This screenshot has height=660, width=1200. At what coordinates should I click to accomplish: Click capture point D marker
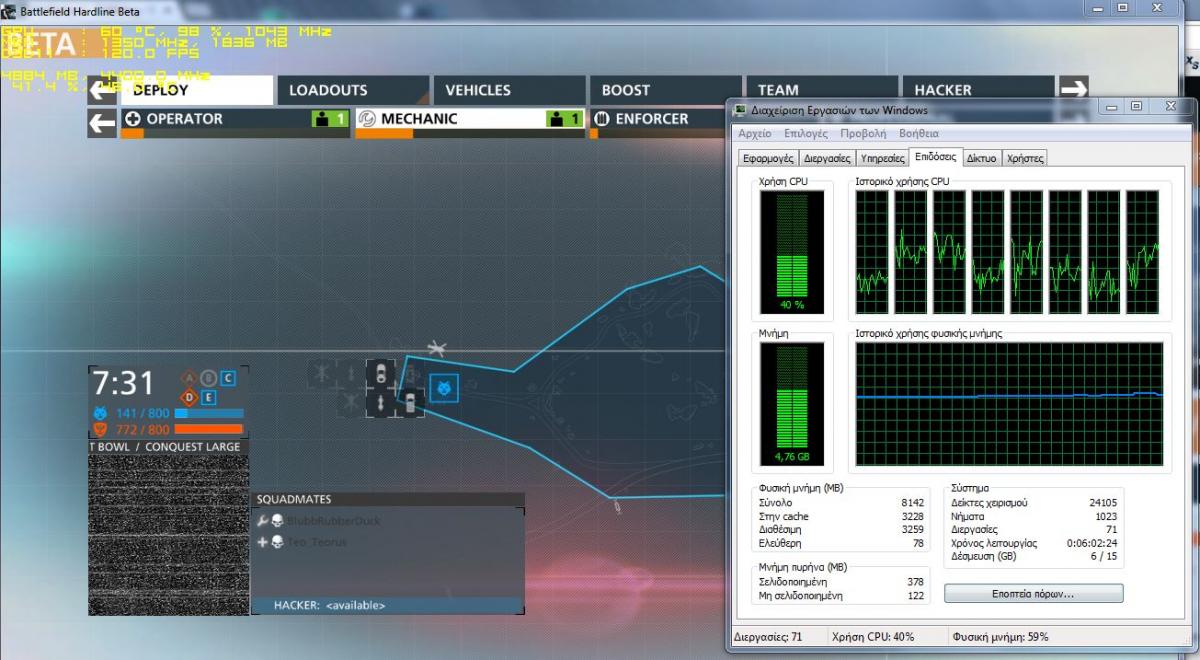[189, 397]
